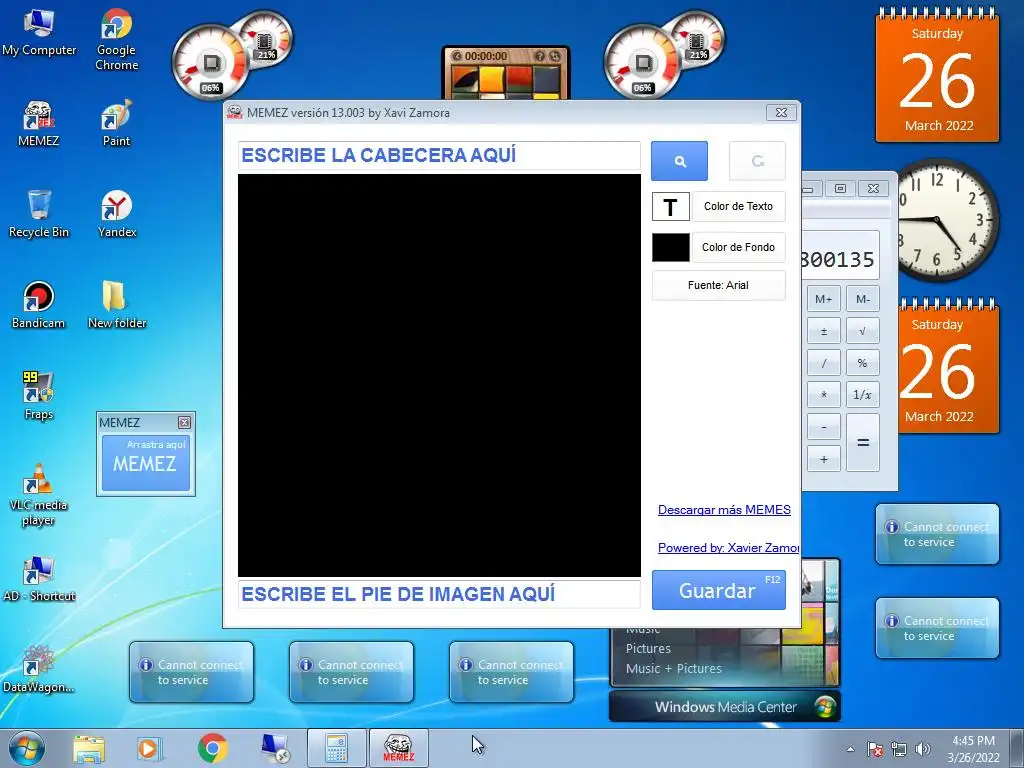This screenshot has width=1024, height=768.
Task: Click the % key in Calculator
Action: 863,363
